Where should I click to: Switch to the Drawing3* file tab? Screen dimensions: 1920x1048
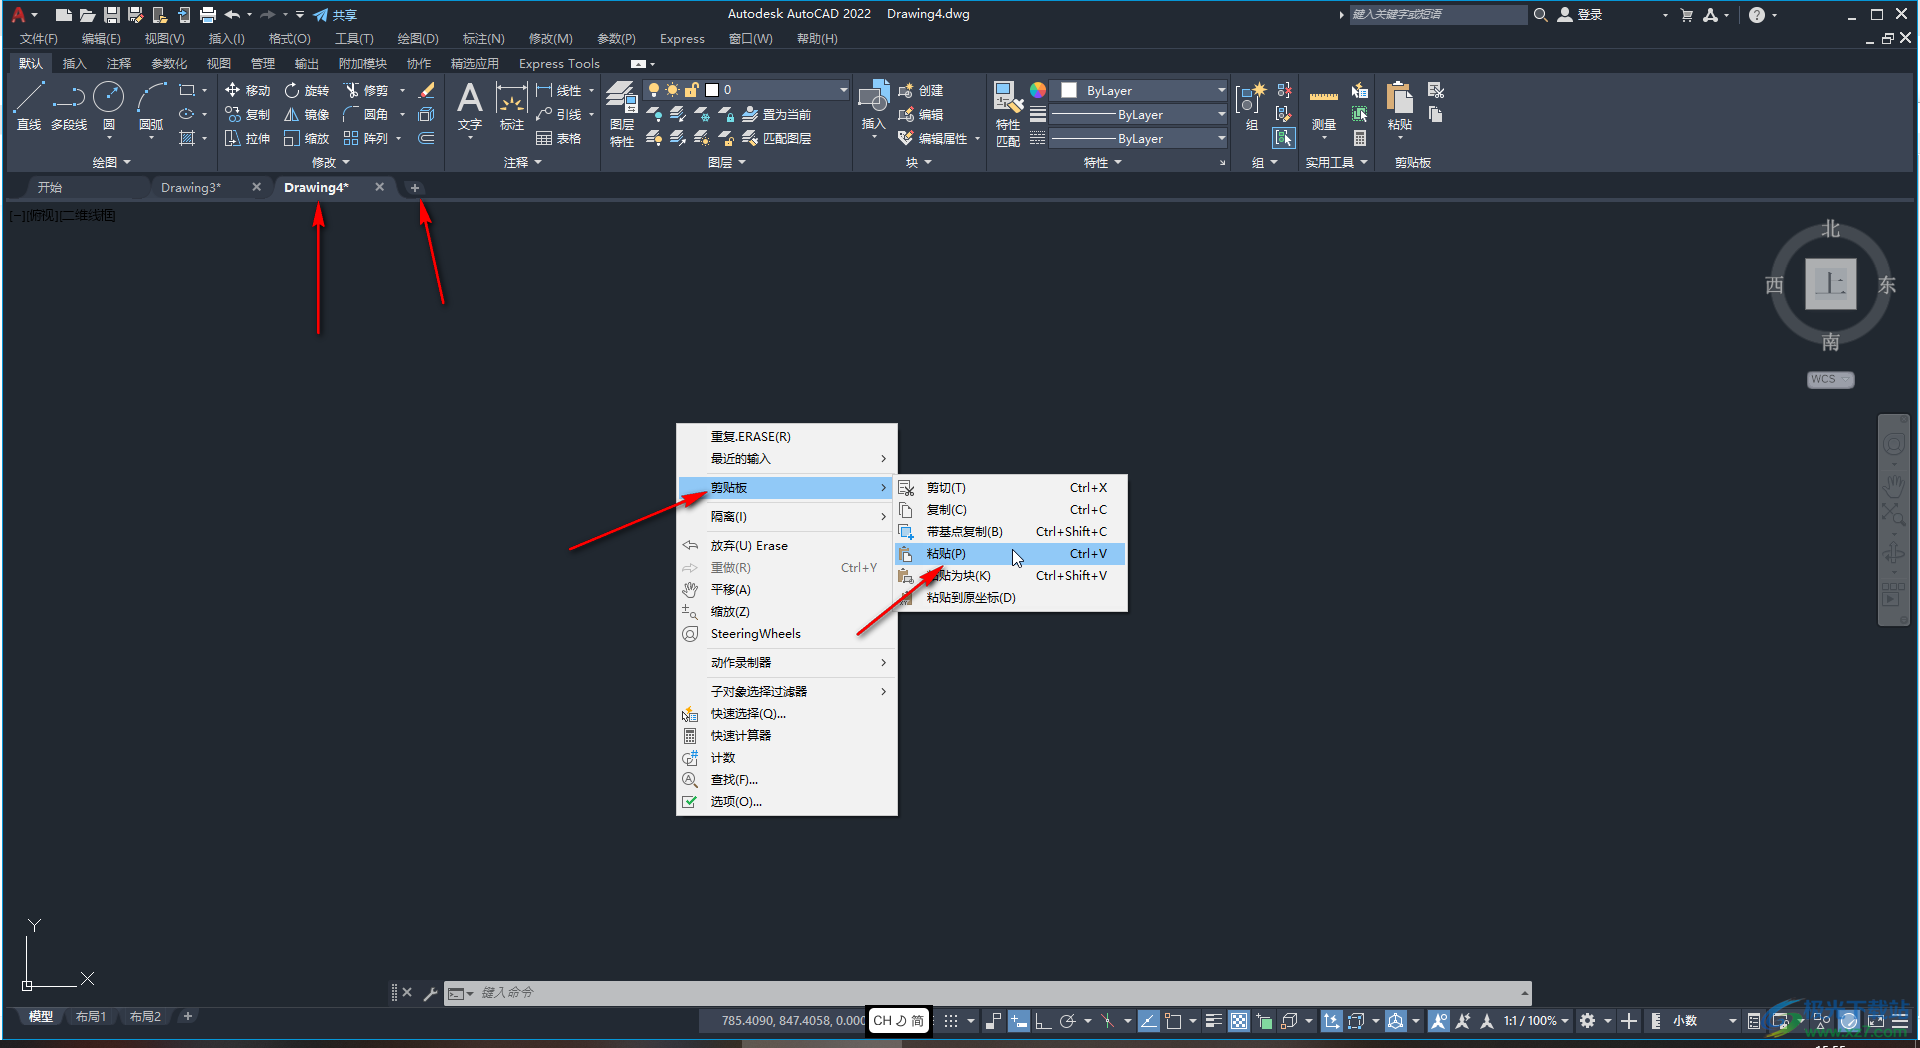click(191, 187)
